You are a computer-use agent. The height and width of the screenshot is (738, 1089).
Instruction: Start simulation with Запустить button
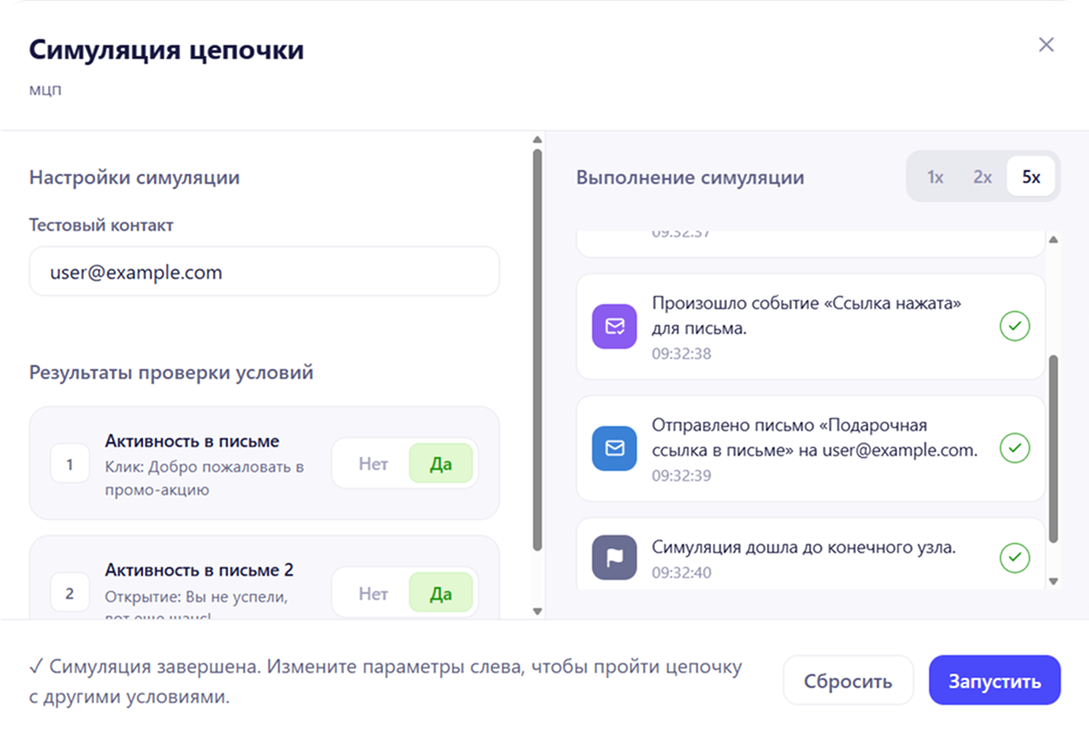995,681
